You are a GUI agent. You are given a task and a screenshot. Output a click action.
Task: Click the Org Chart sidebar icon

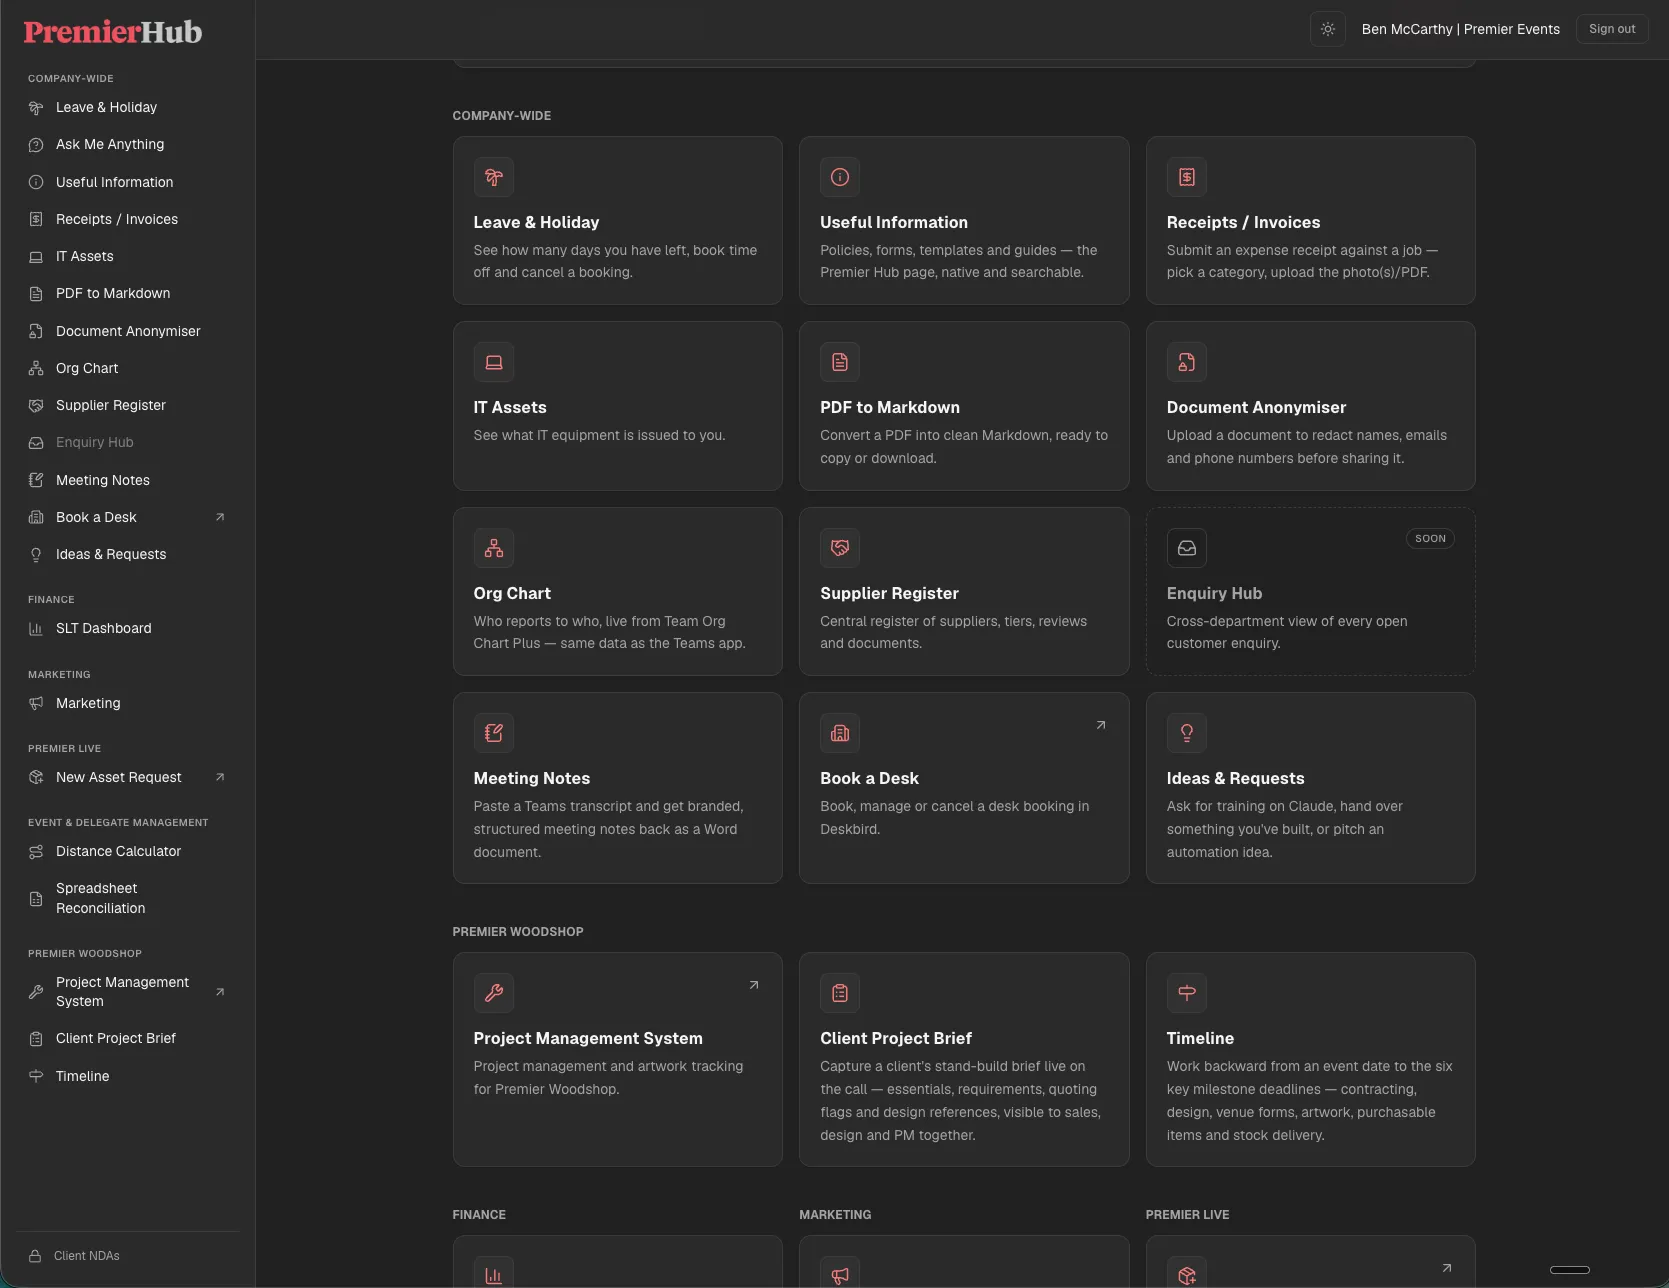tap(36, 368)
